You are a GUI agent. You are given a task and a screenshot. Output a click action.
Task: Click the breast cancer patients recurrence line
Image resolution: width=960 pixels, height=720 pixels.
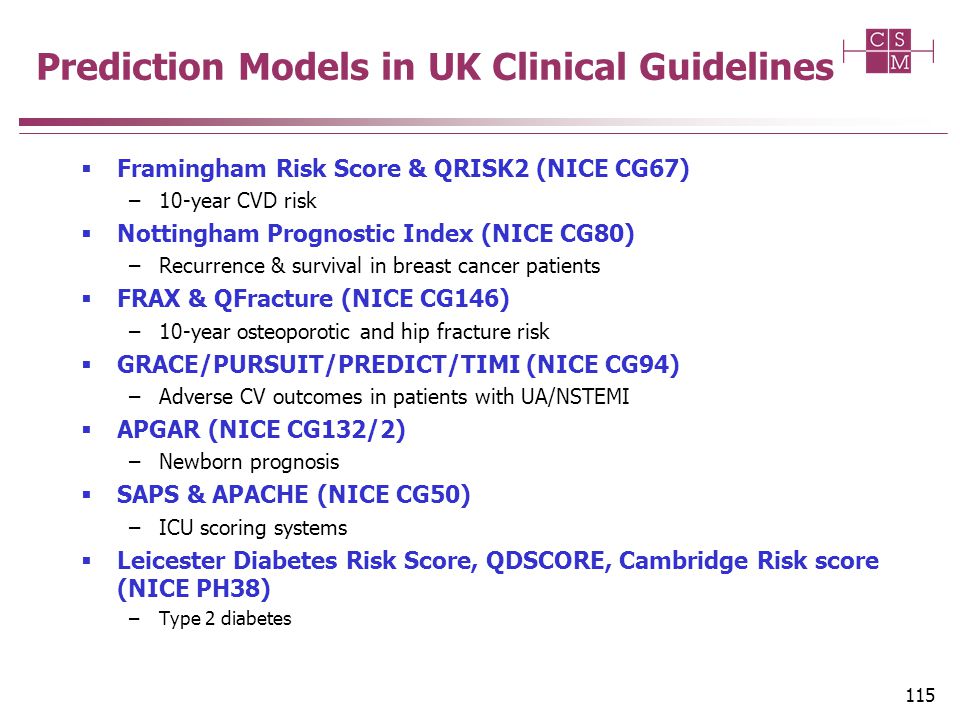380,266
